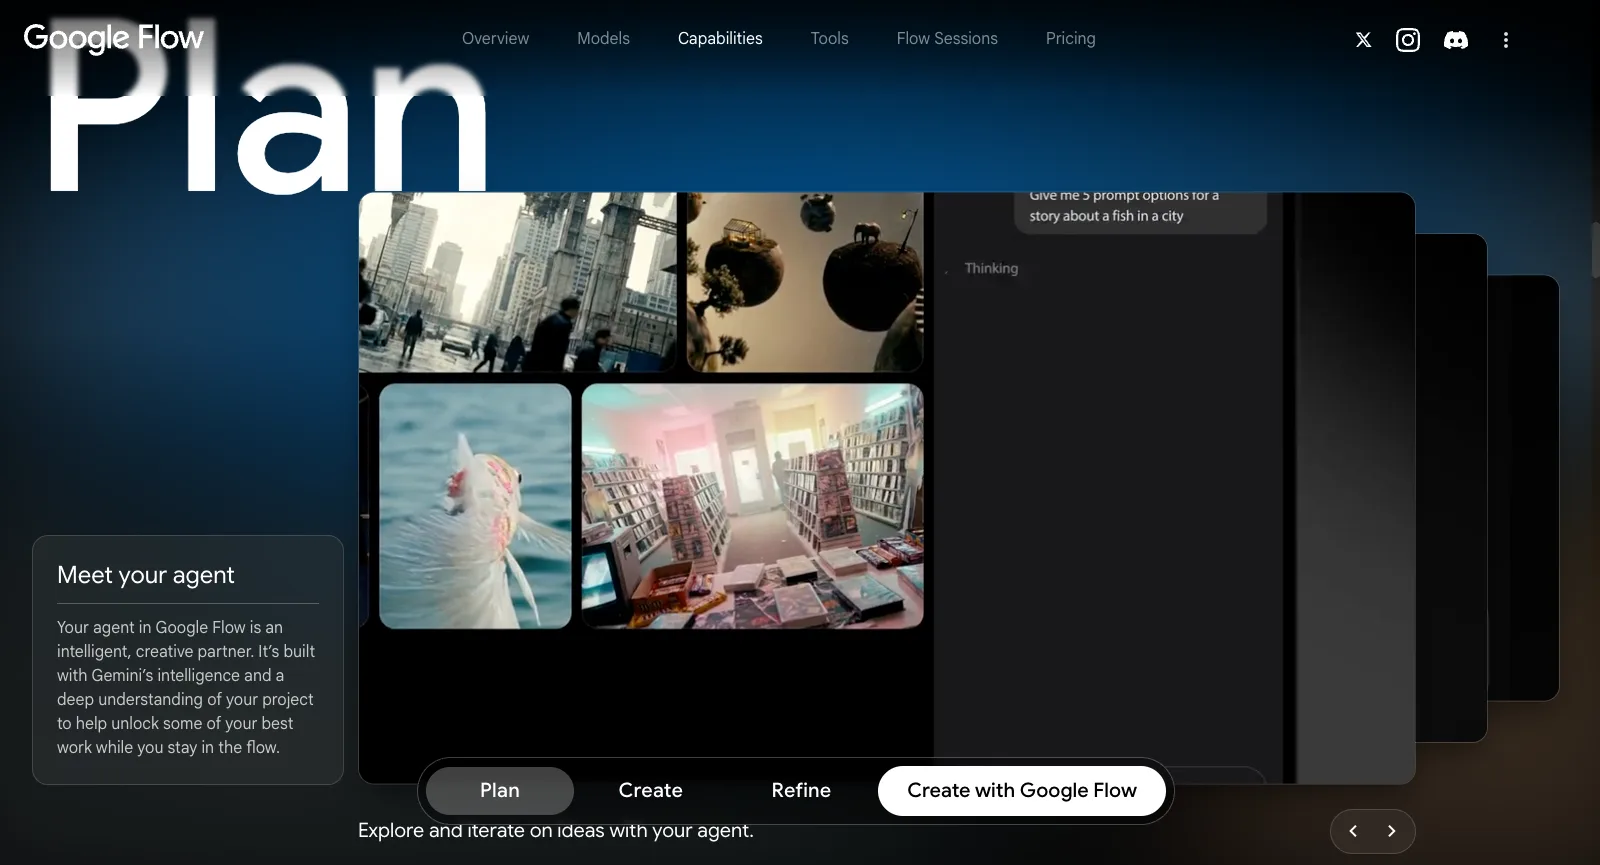Open the three-dot more options menu
Screen dimensions: 1600x865
click(x=1506, y=40)
